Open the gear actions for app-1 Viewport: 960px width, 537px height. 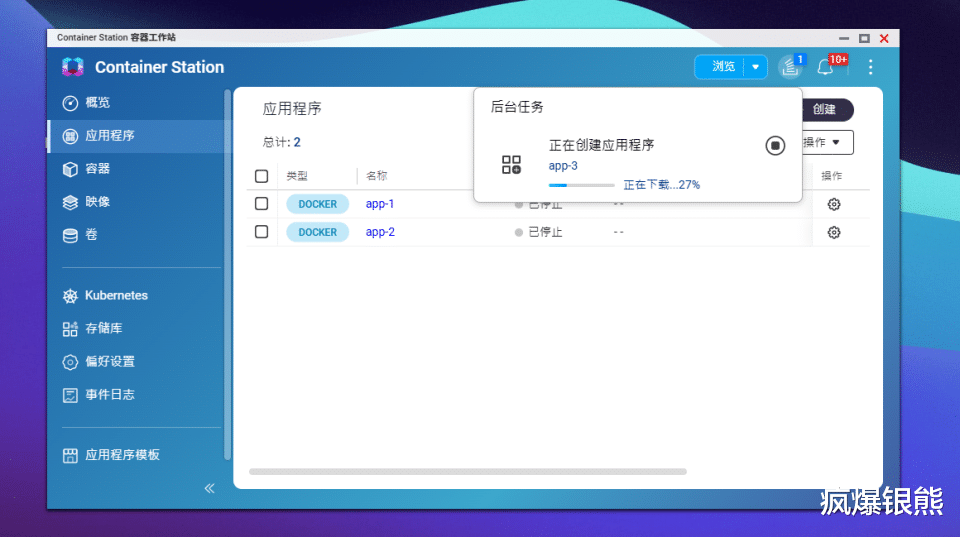point(834,205)
